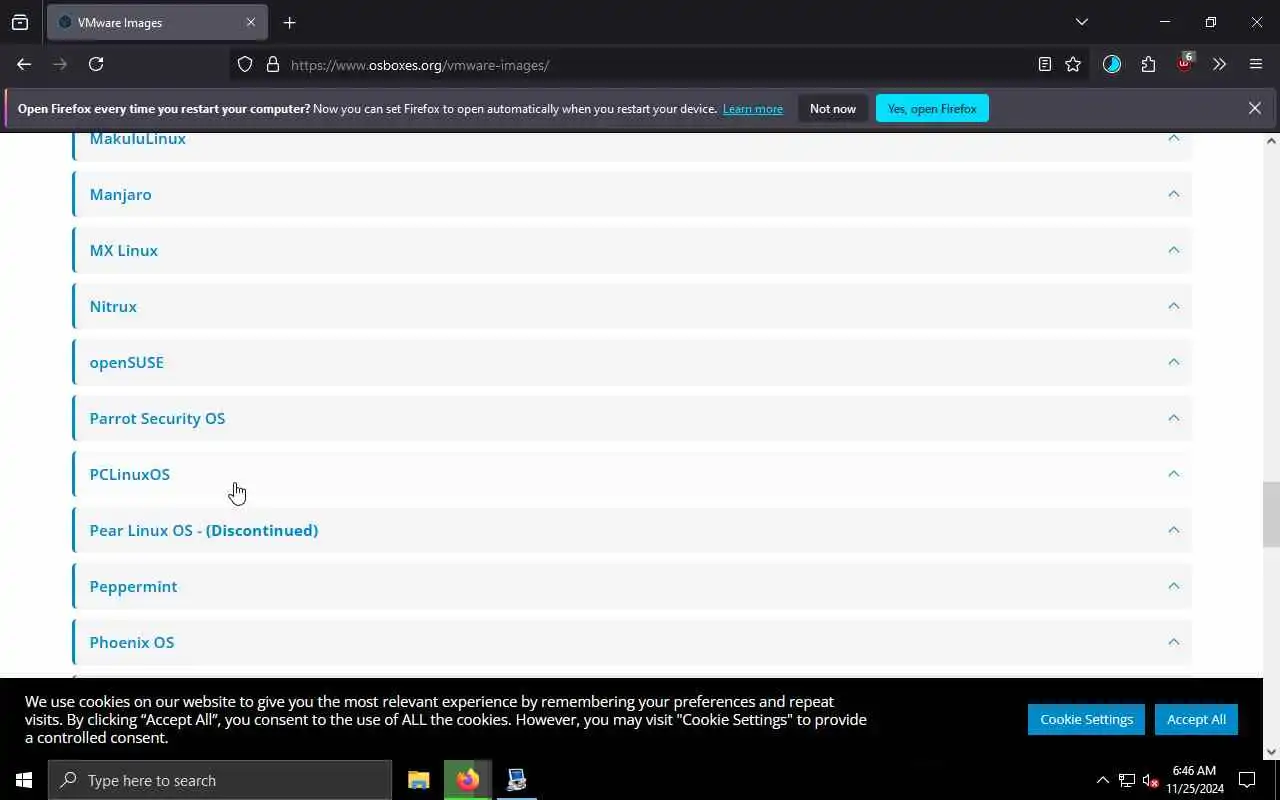Open the Windows Start menu
The width and height of the screenshot is (1280, 800).
pos(24,780)
